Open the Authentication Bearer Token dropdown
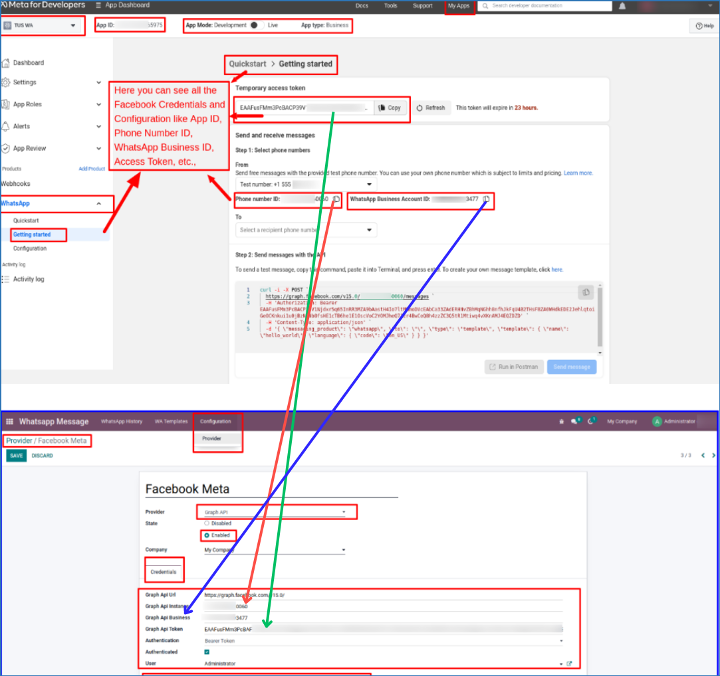This screenshot has width=720, height=676. 383,641
